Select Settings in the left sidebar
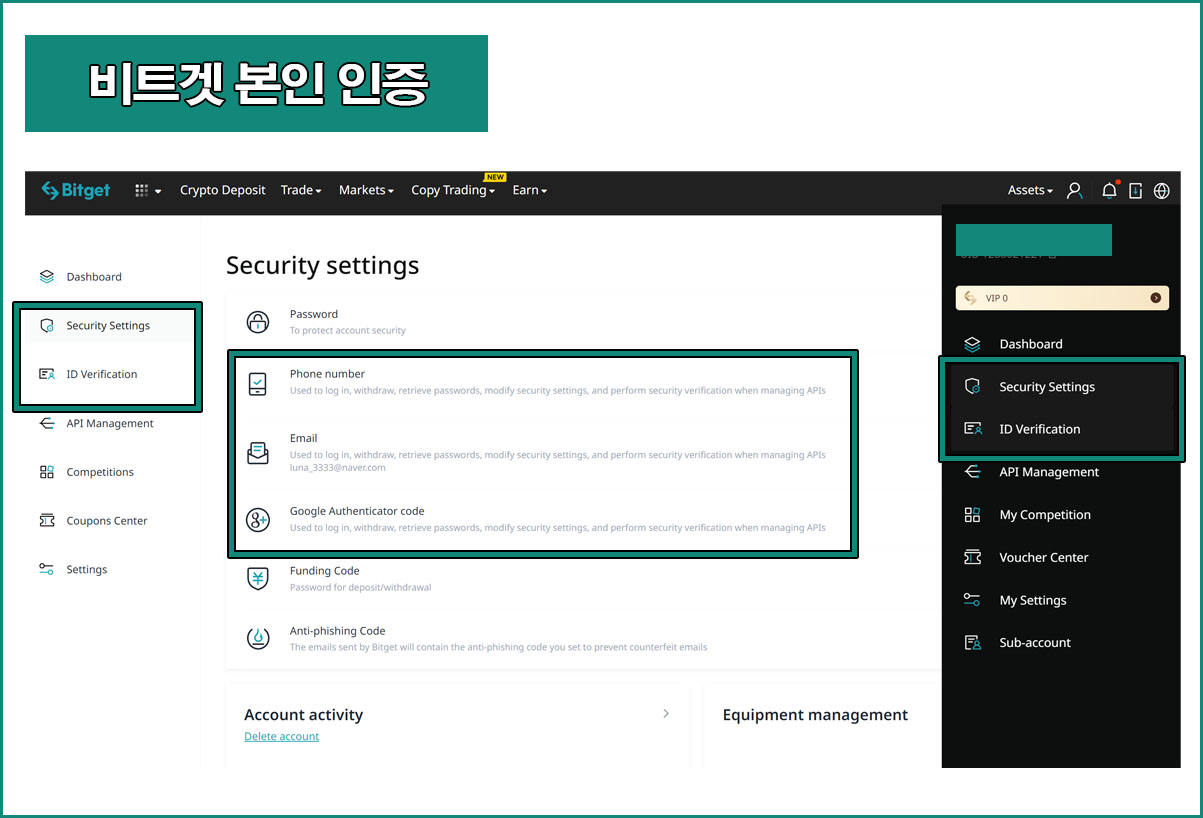Image resolution: width=1203 pixels, height=818 pixels. pos(87,569)
